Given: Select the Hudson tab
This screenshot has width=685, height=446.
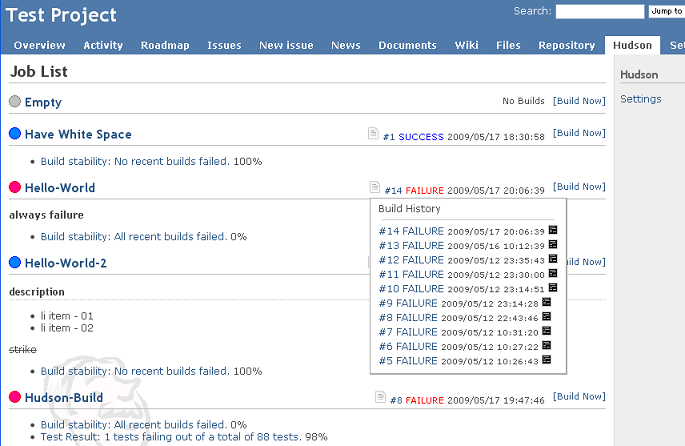Looking at the screenshot, I should coord(632,45).
